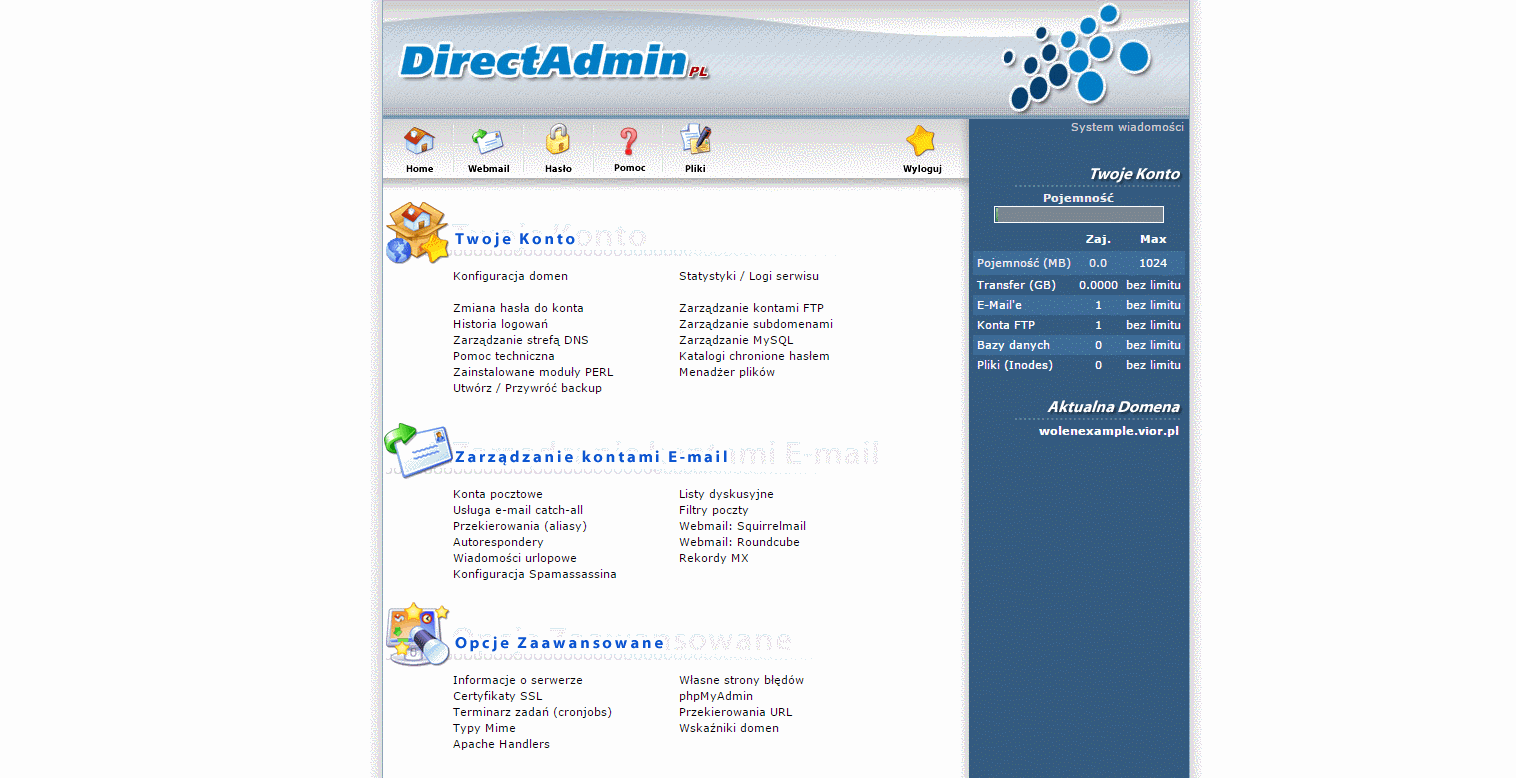
Task: Select domain wolenexample.vior.pl
Action: pyautogui.click(x=1109, y=431)
